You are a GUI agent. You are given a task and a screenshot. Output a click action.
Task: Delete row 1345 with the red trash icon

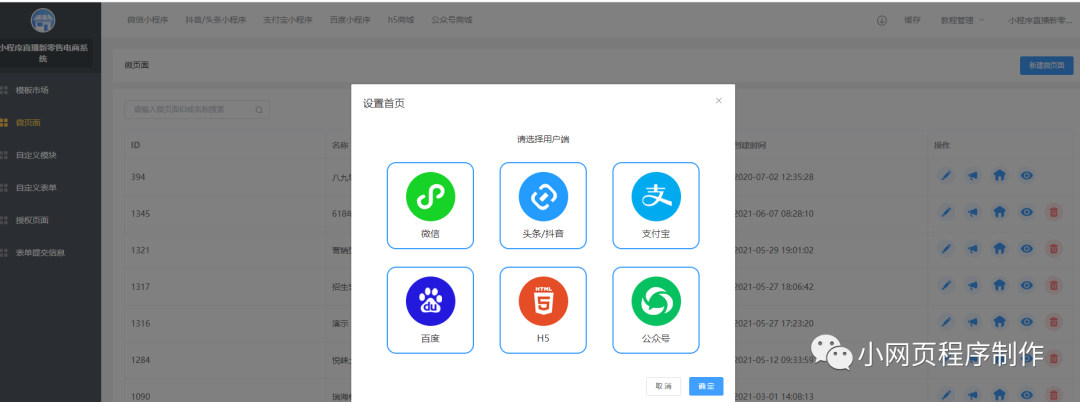click(x=1053, y=213)
